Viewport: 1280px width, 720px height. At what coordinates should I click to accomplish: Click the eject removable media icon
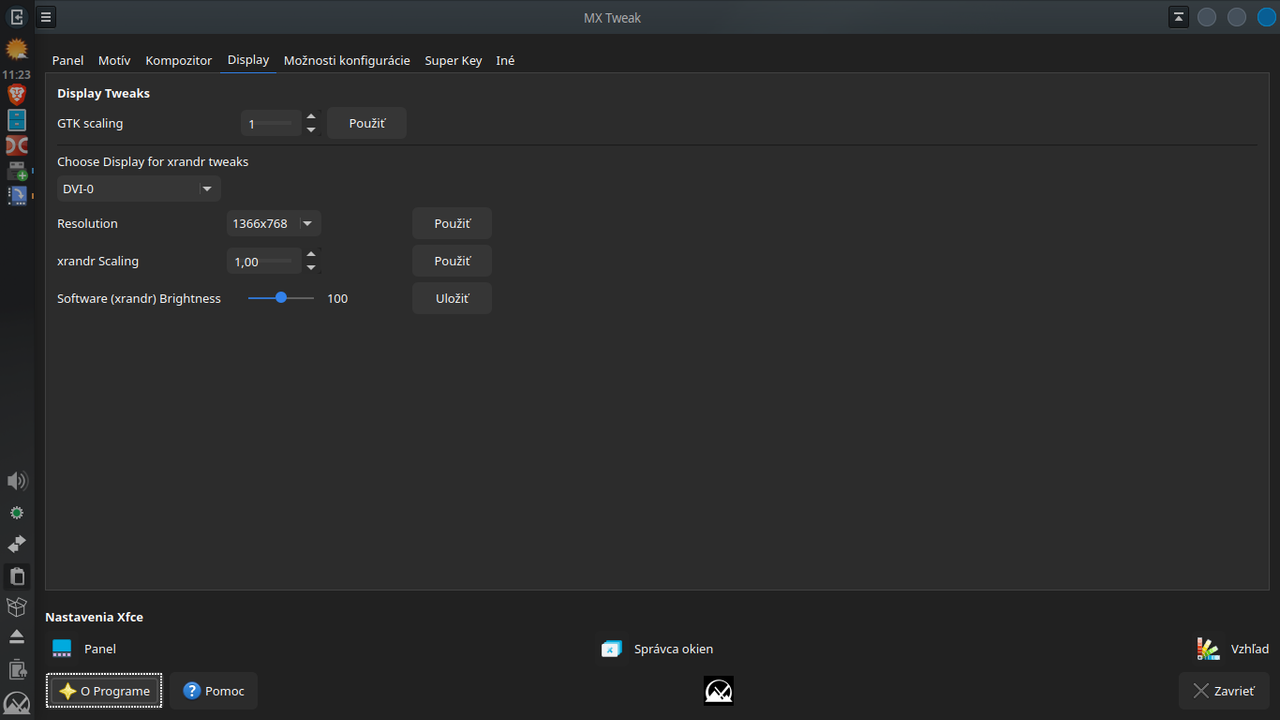click(x=16, y=637)
